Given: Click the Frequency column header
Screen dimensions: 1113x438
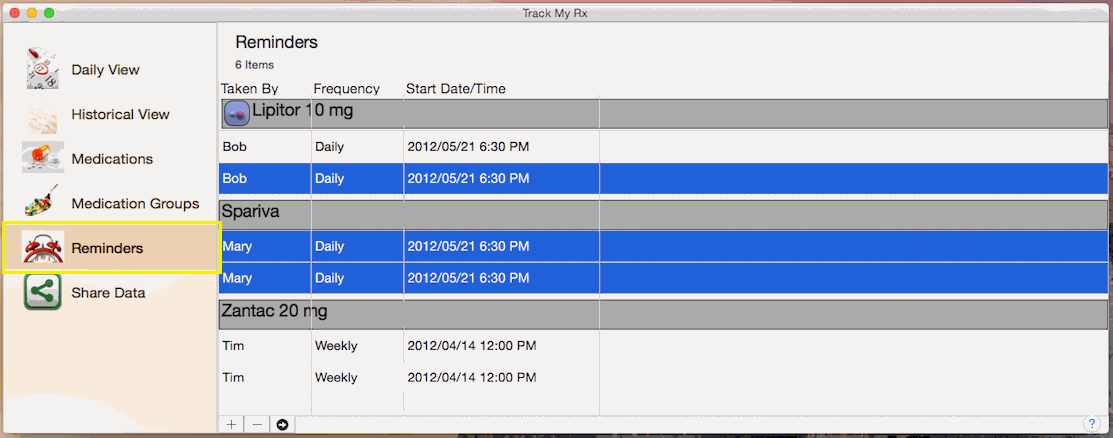Looking at the screenshot, I should point(346,89).
